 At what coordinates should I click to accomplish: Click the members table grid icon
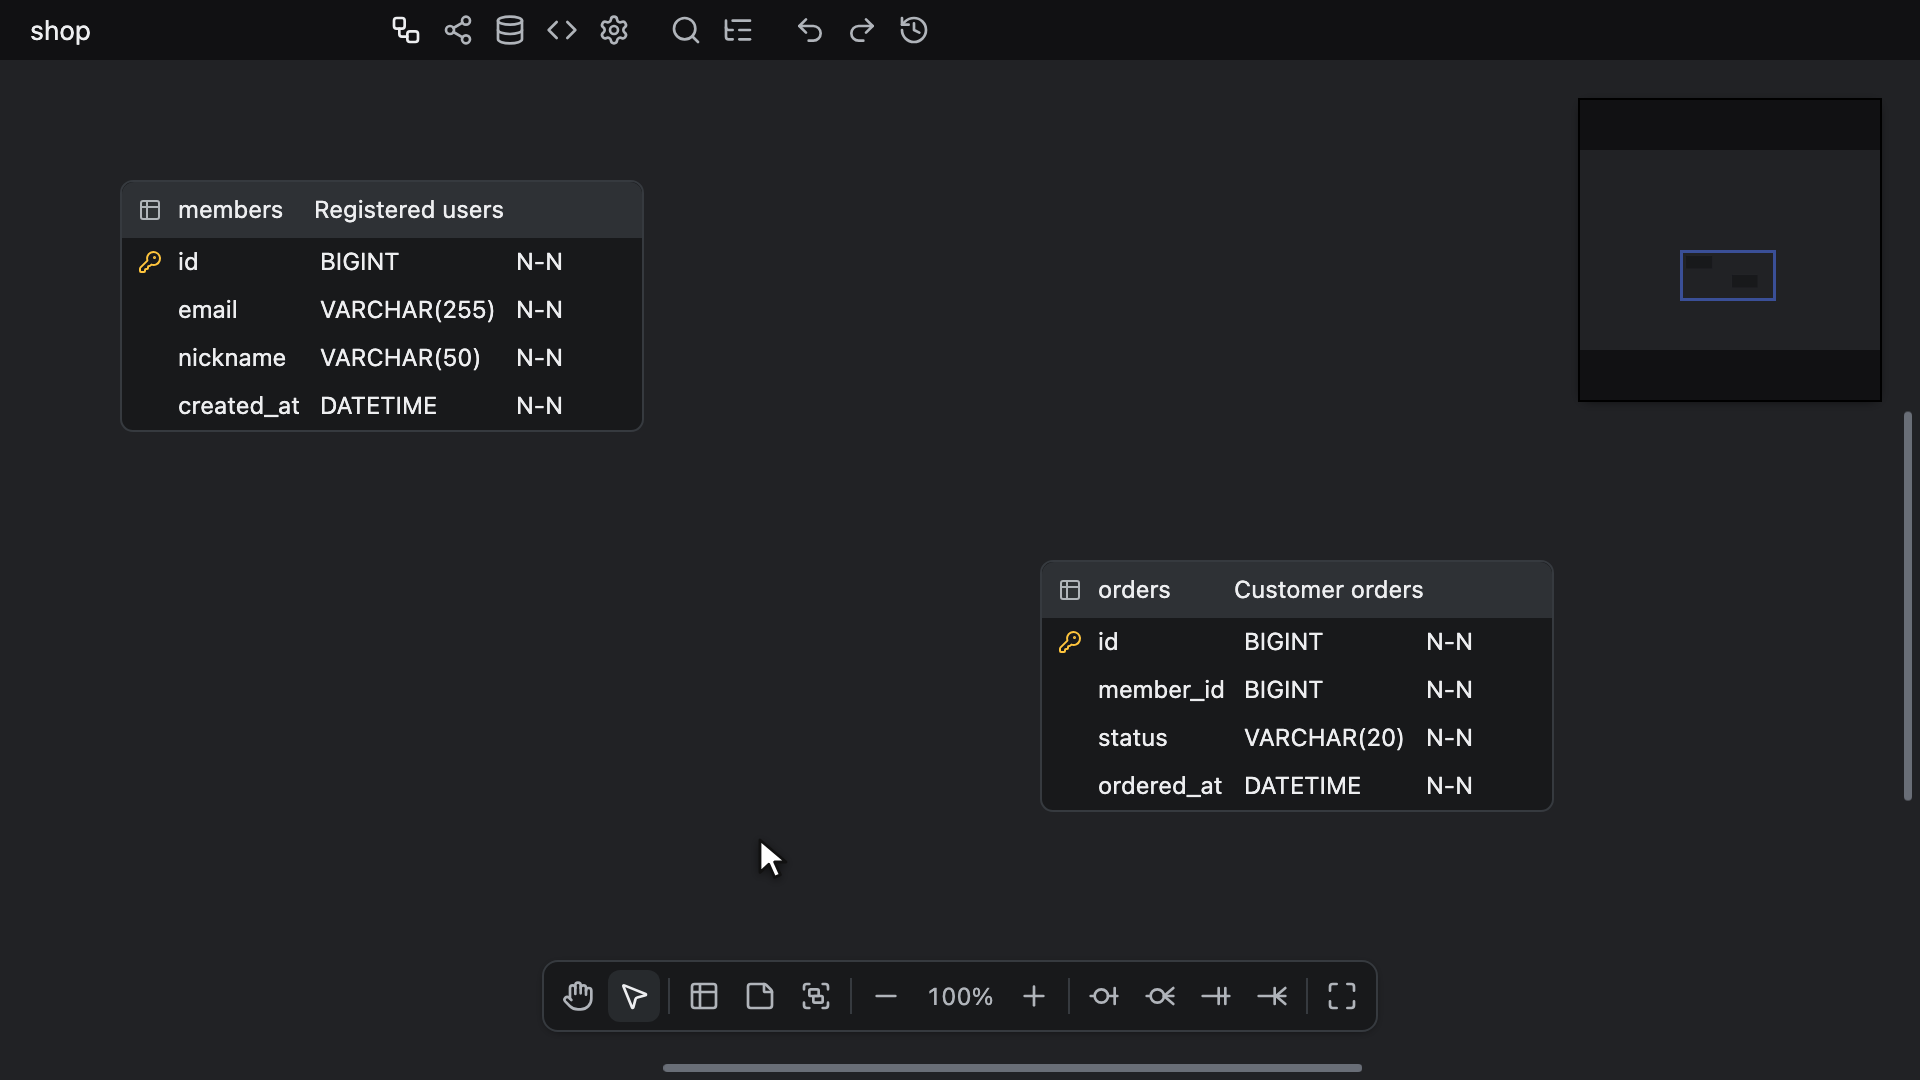150,210
